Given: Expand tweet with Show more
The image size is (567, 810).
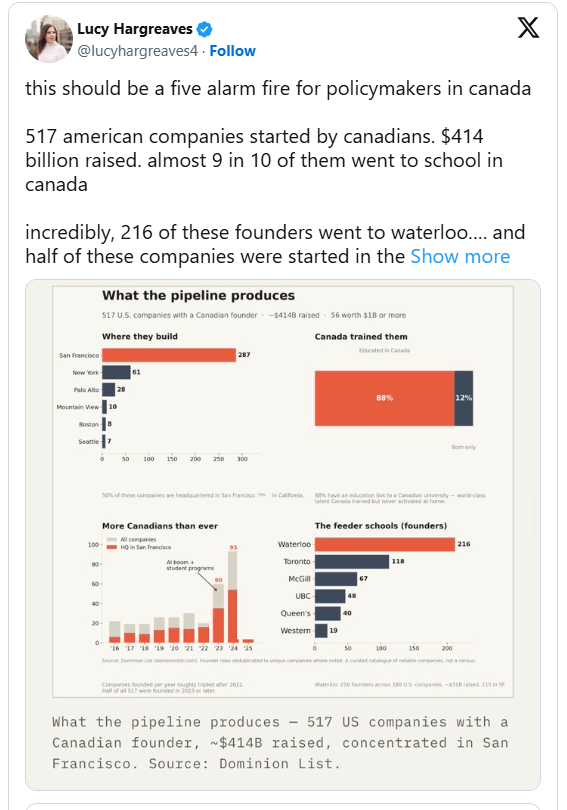Looking at the screenshot, I should pyautogui.click(x=460, y=257).
